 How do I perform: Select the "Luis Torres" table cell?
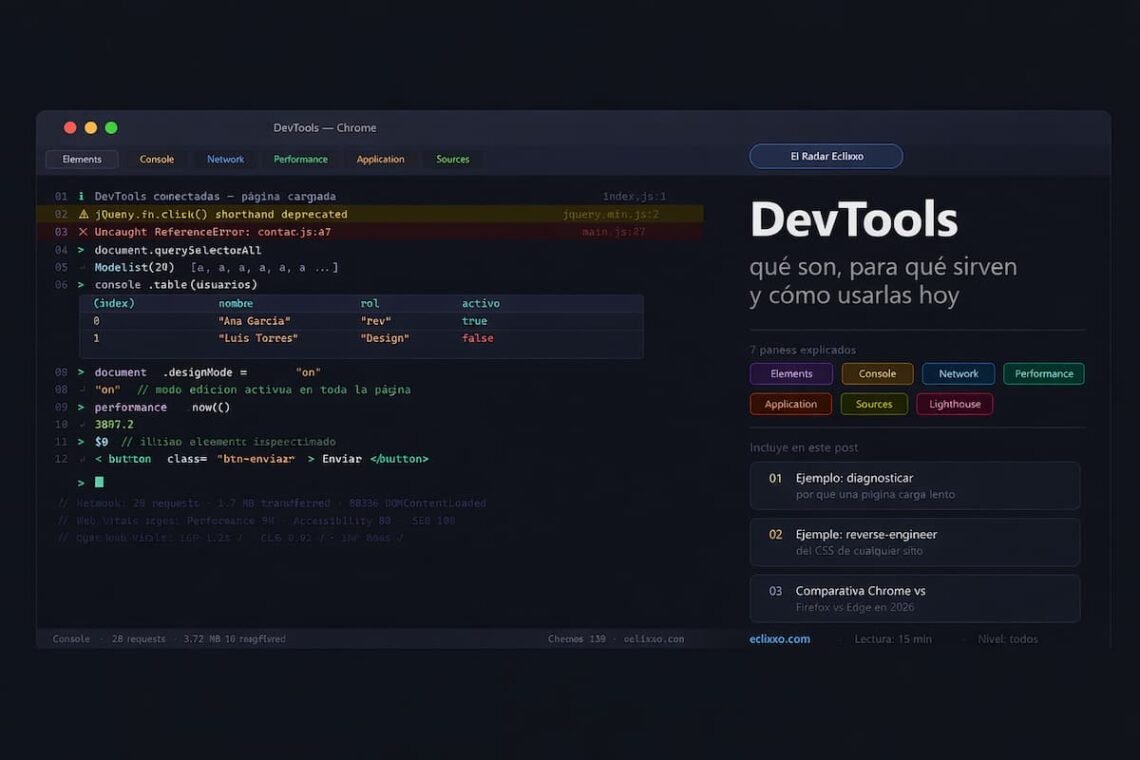(x=258, y=338)
